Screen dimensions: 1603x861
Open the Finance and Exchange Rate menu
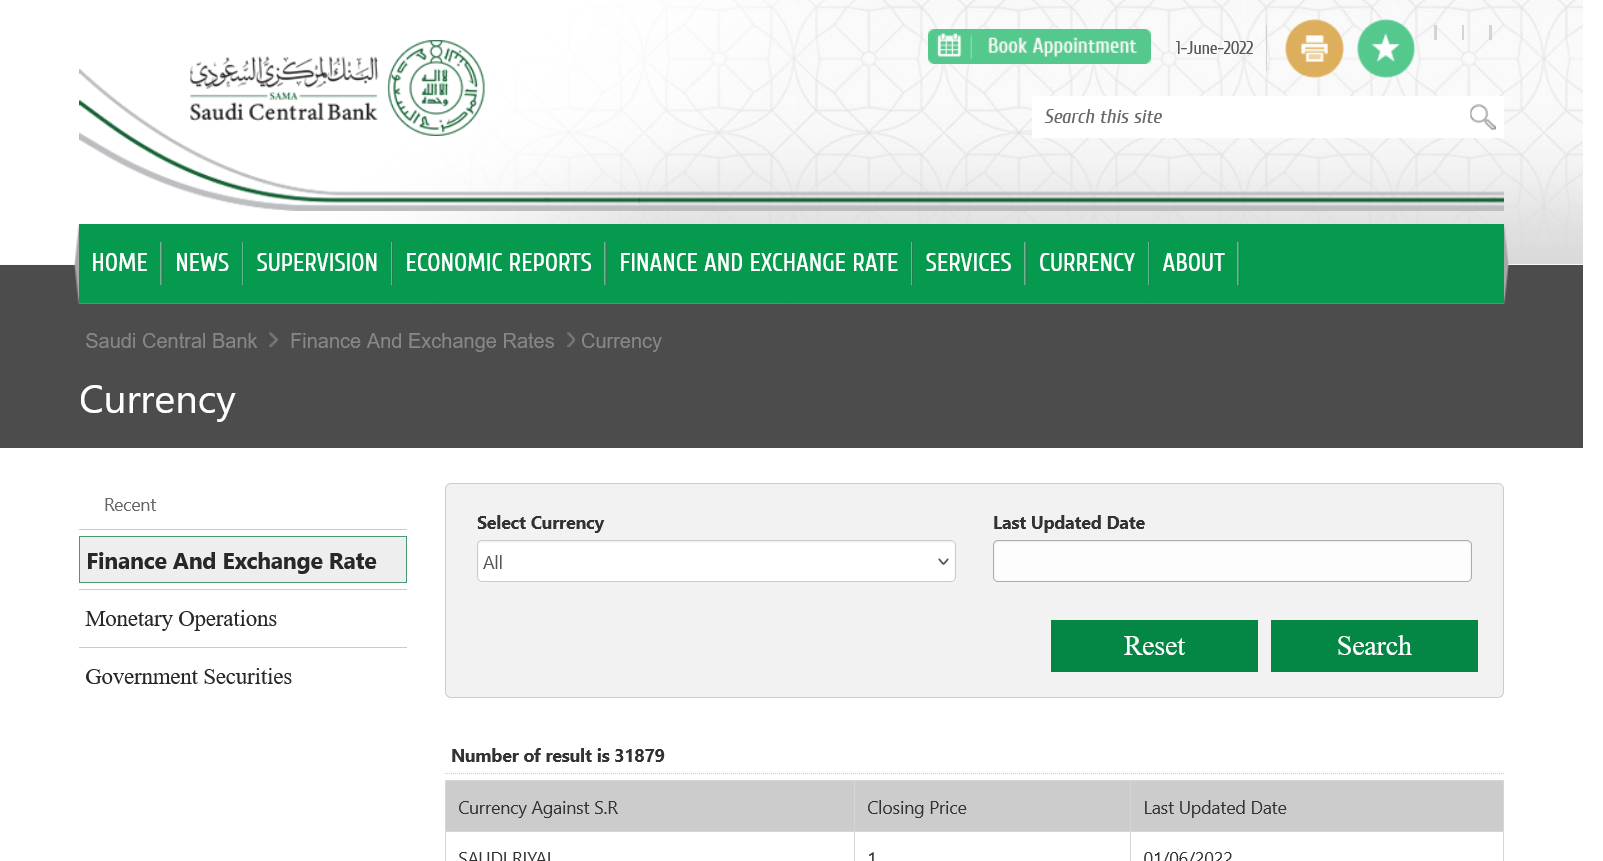point(758,263)
